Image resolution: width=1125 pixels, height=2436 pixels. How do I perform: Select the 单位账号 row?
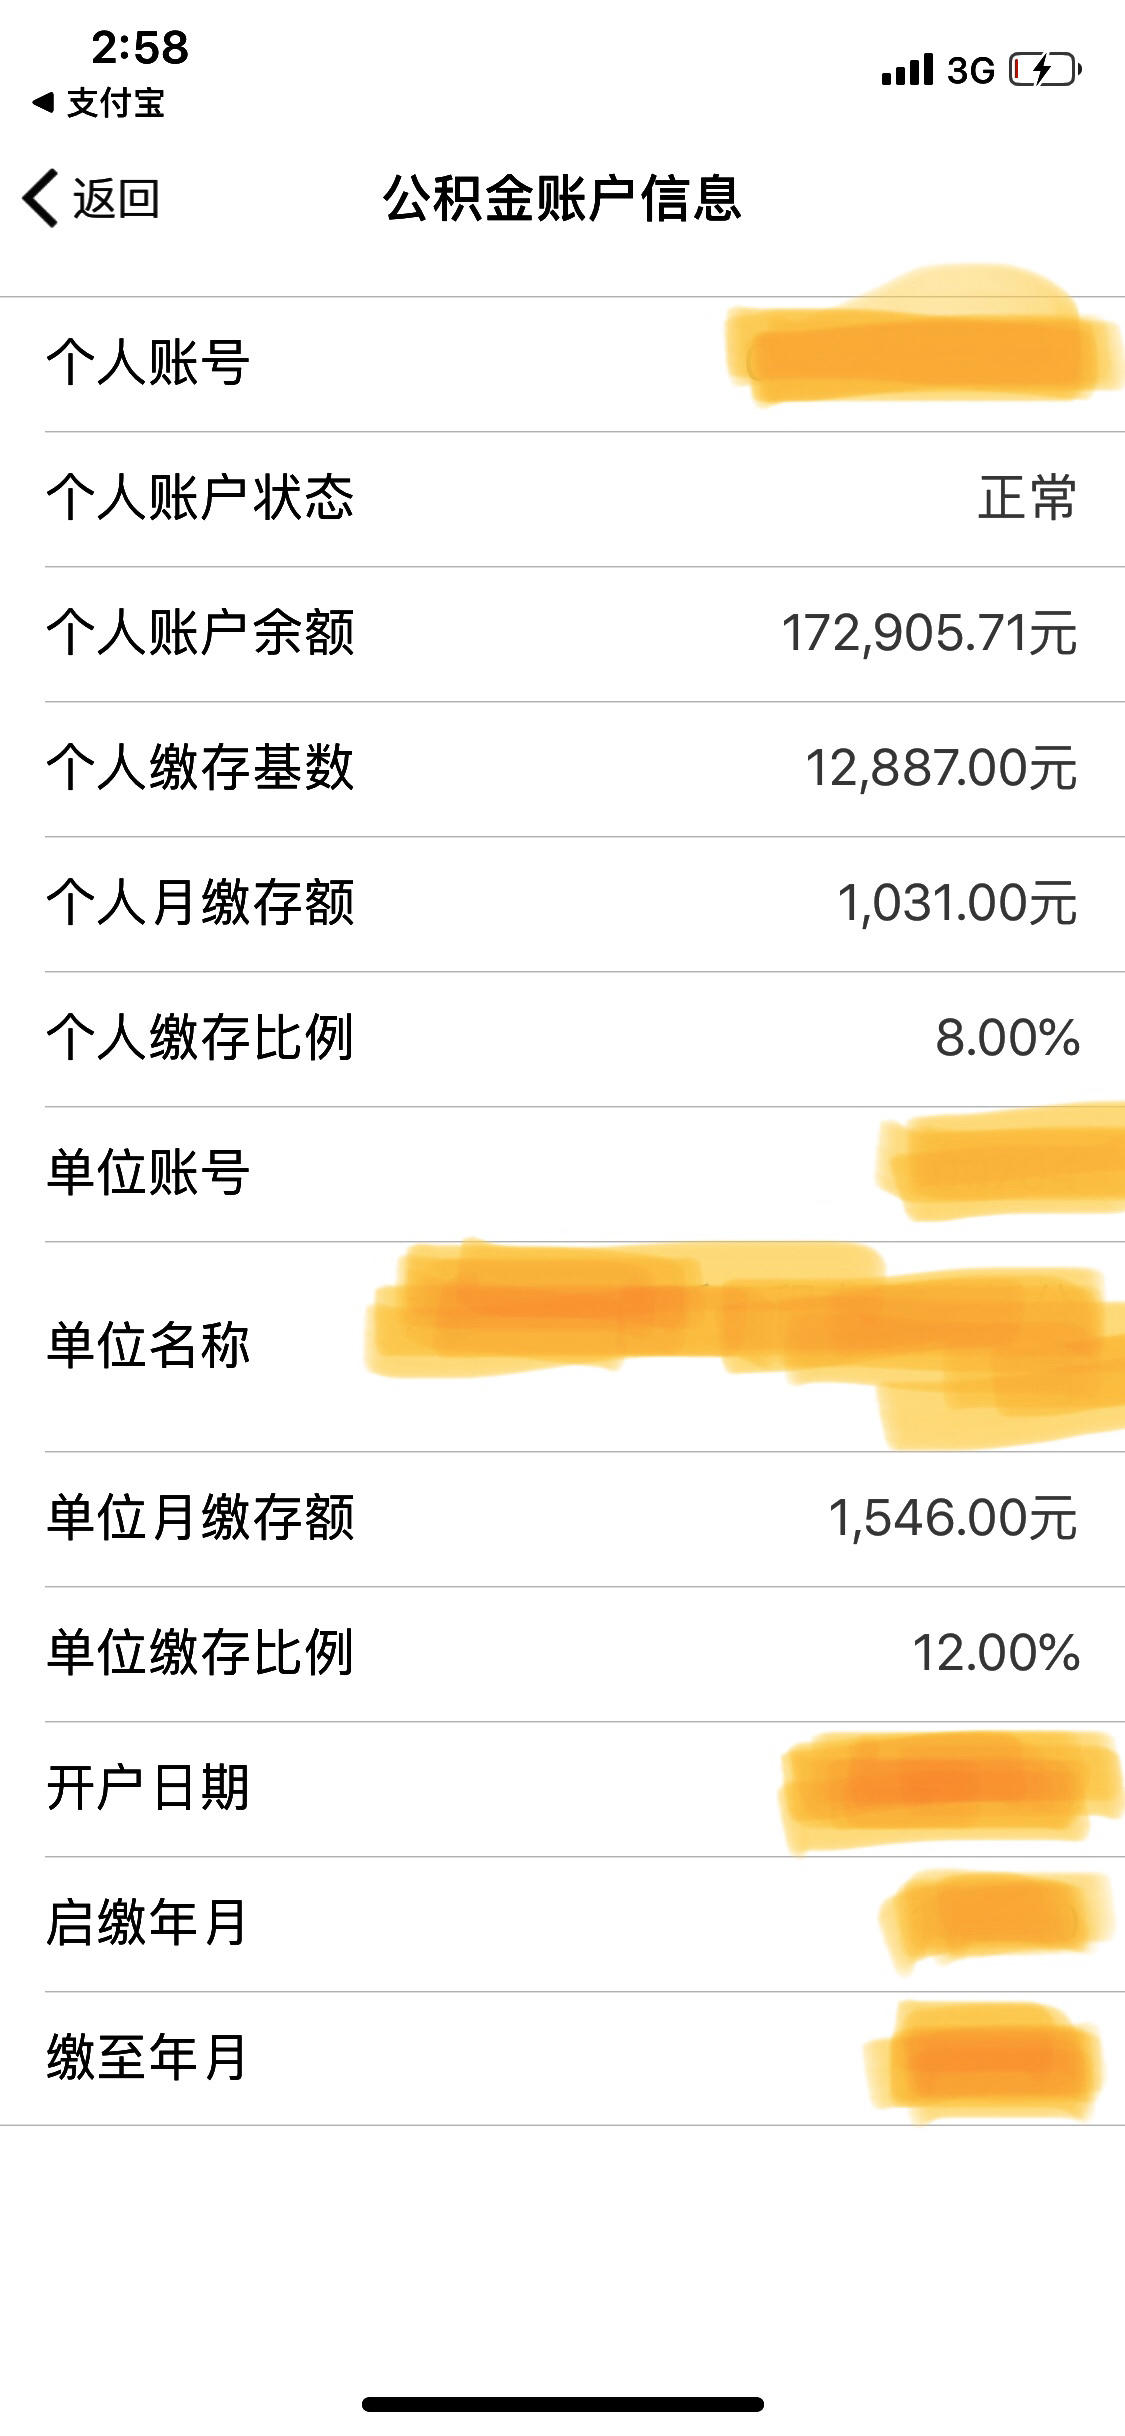(562, 1174)
